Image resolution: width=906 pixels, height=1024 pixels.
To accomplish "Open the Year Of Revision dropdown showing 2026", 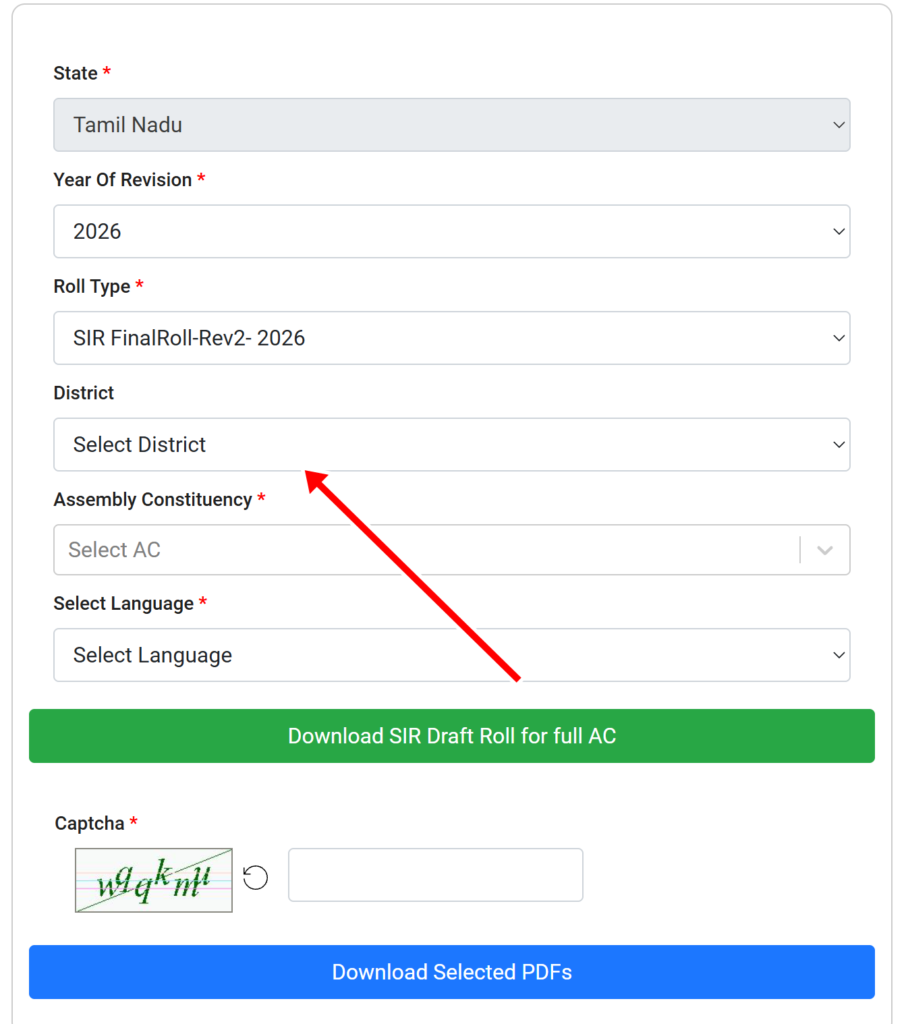I will (451, 231).
